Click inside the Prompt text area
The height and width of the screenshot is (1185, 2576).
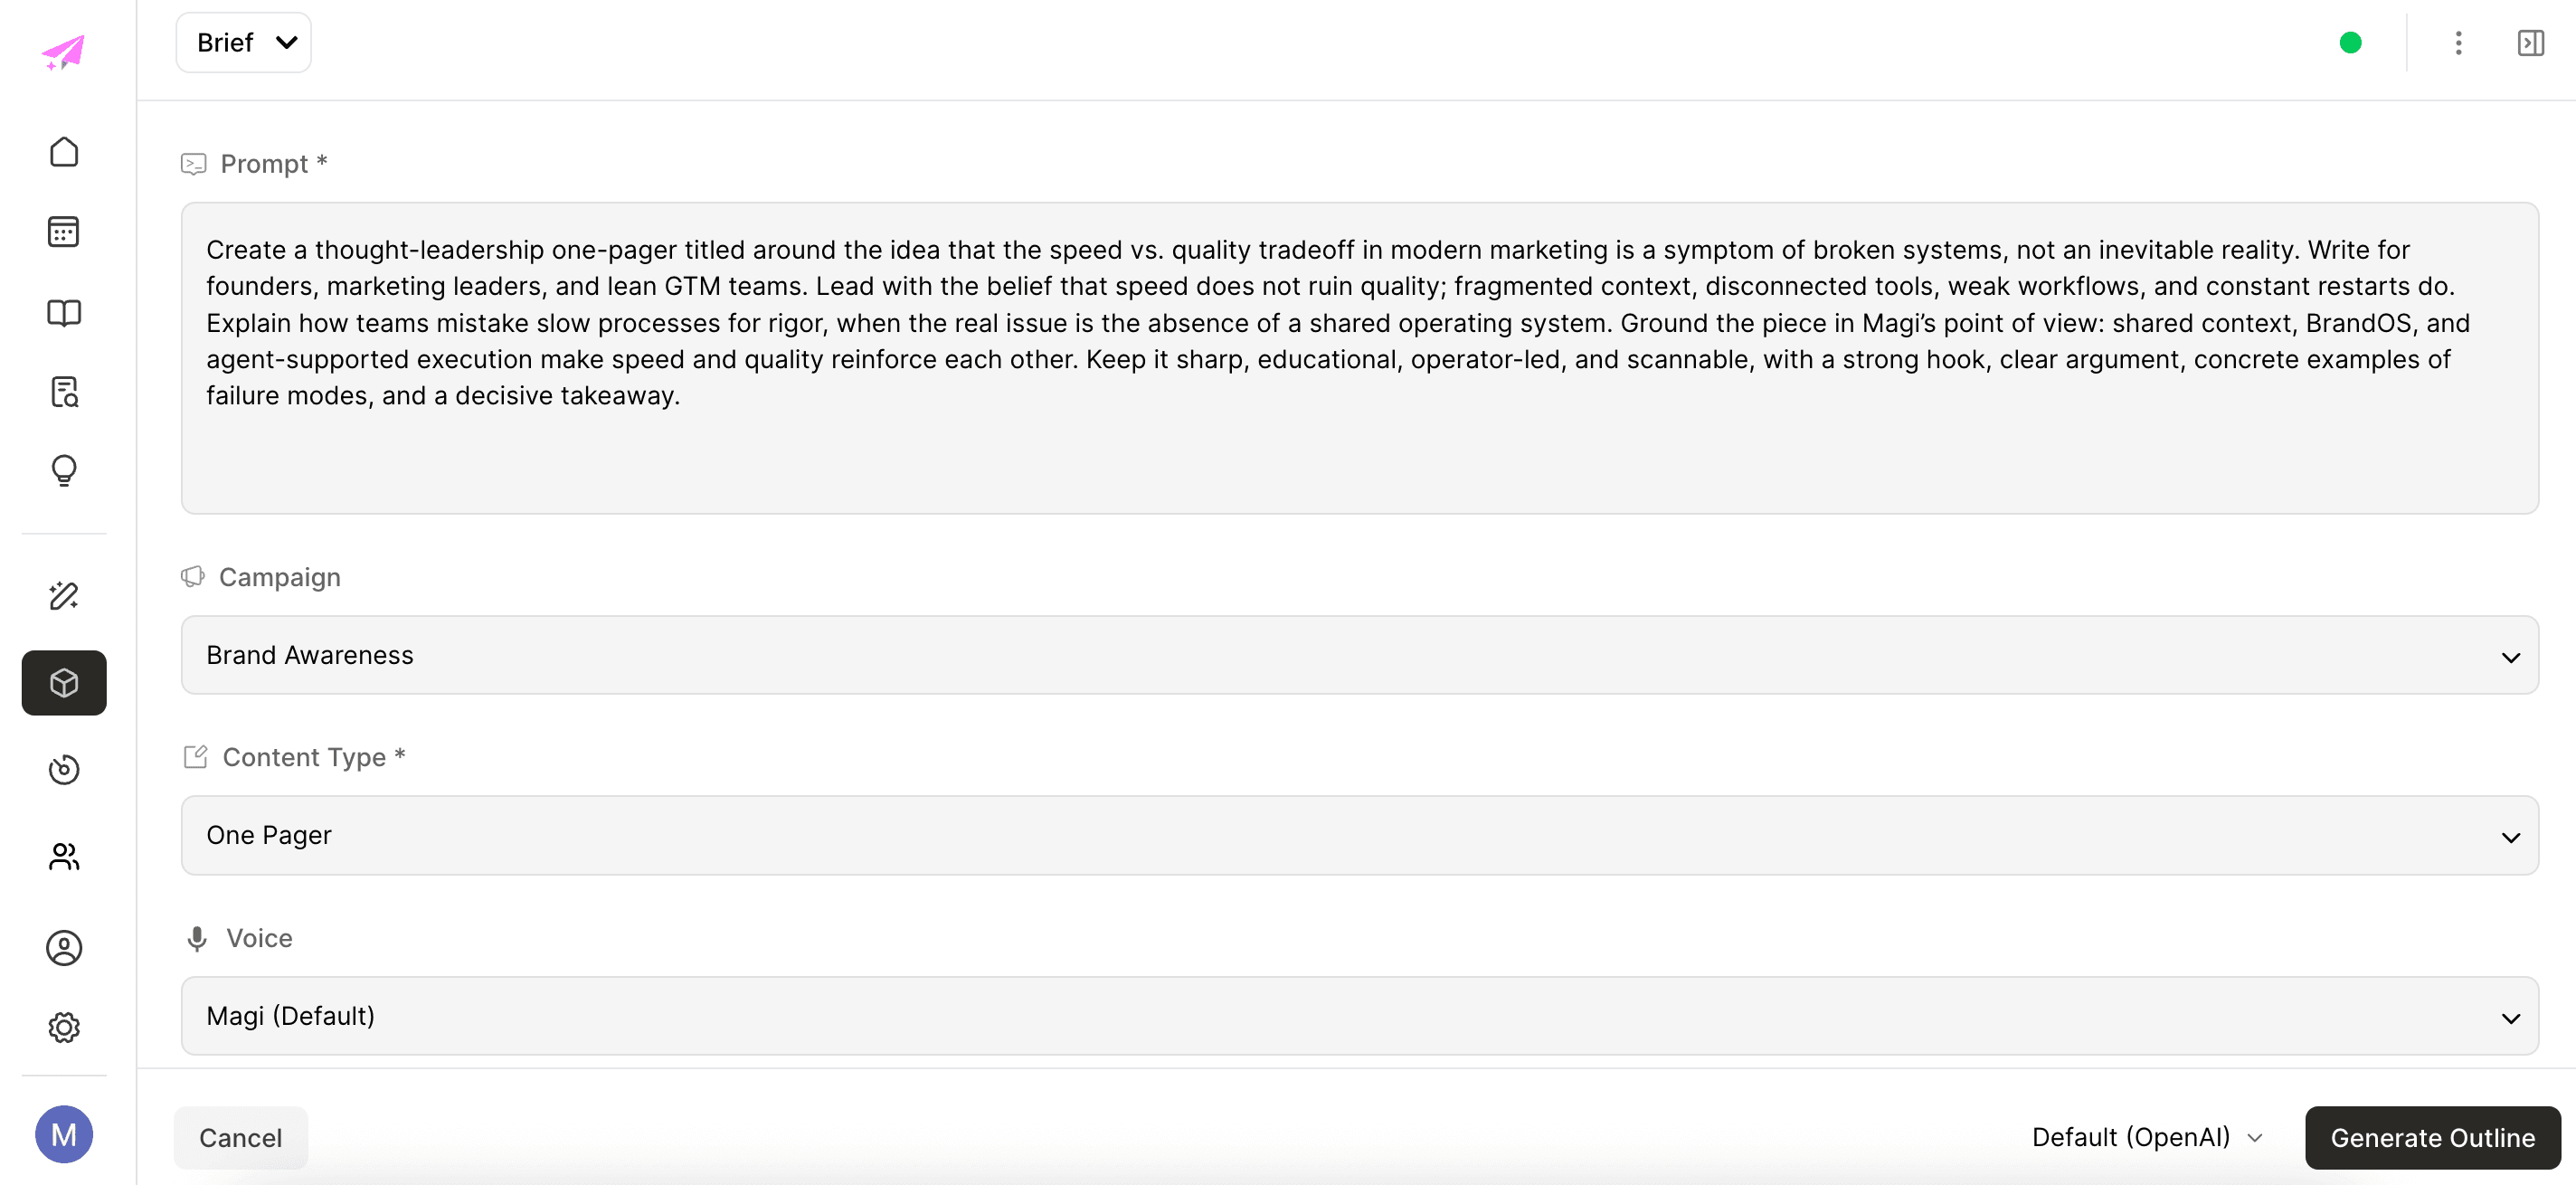coord(1359,358)
